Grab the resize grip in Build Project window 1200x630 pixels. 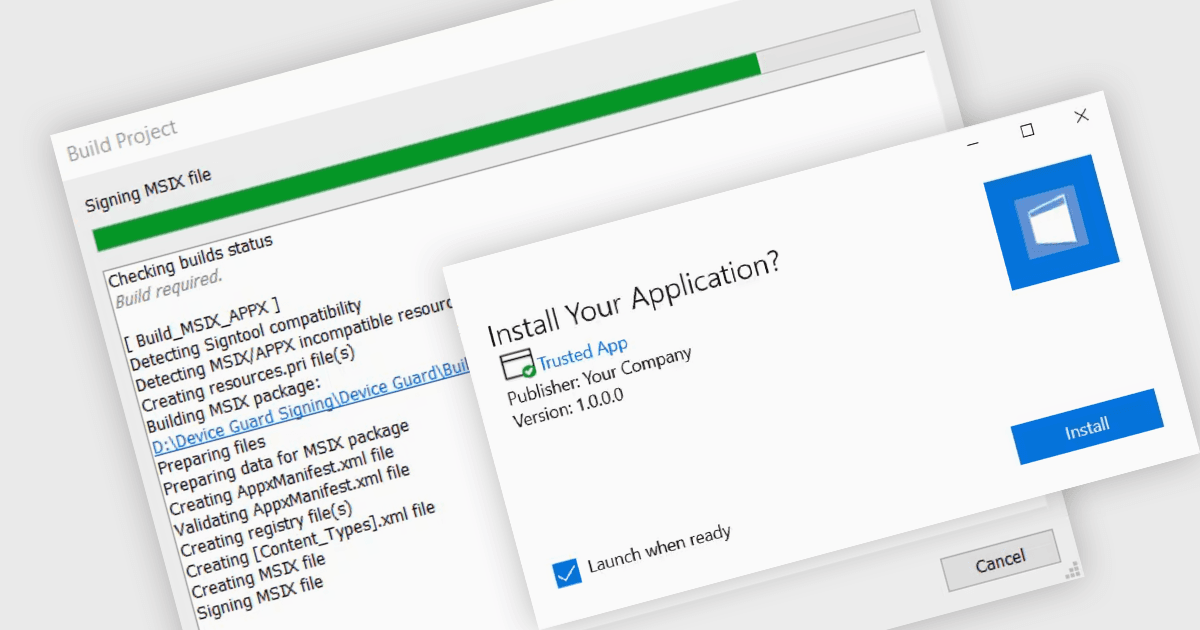coord(1072,570)
